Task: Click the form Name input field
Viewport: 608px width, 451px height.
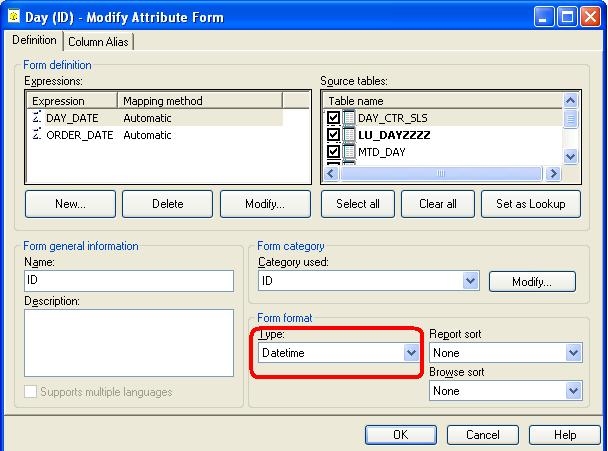Action: click(x=129, y=282)
